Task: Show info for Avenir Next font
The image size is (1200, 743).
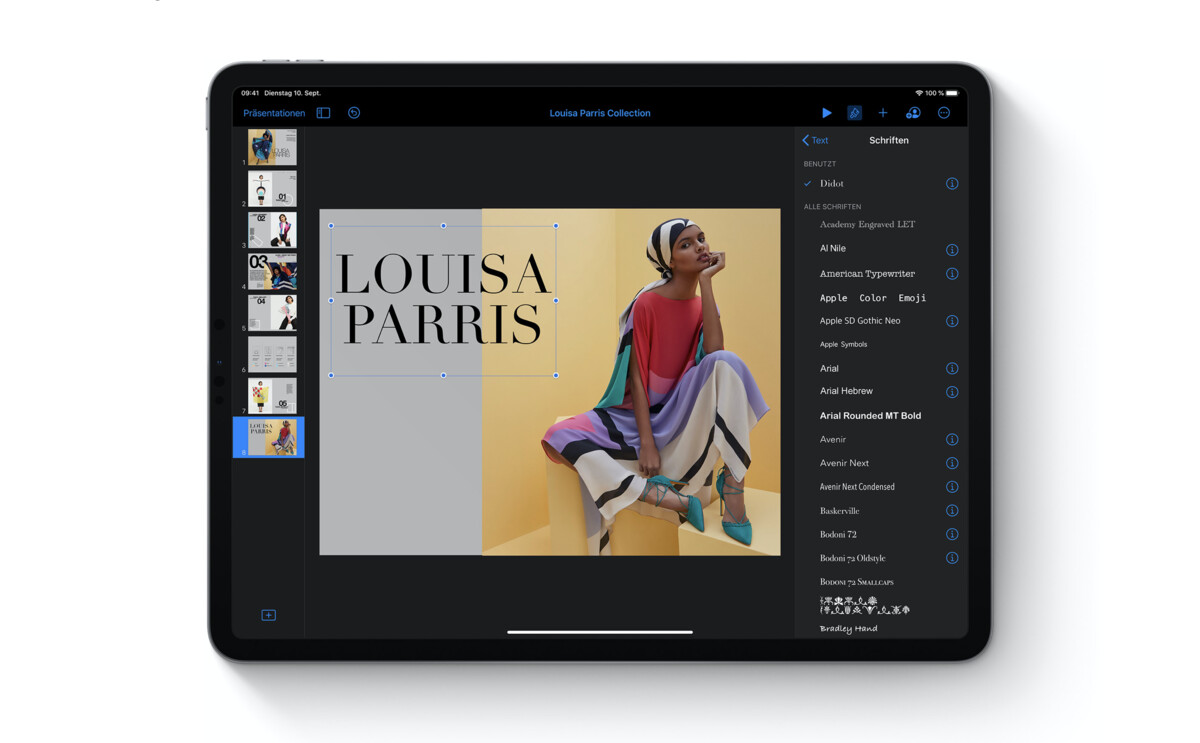Action: (x=952, y=463)
